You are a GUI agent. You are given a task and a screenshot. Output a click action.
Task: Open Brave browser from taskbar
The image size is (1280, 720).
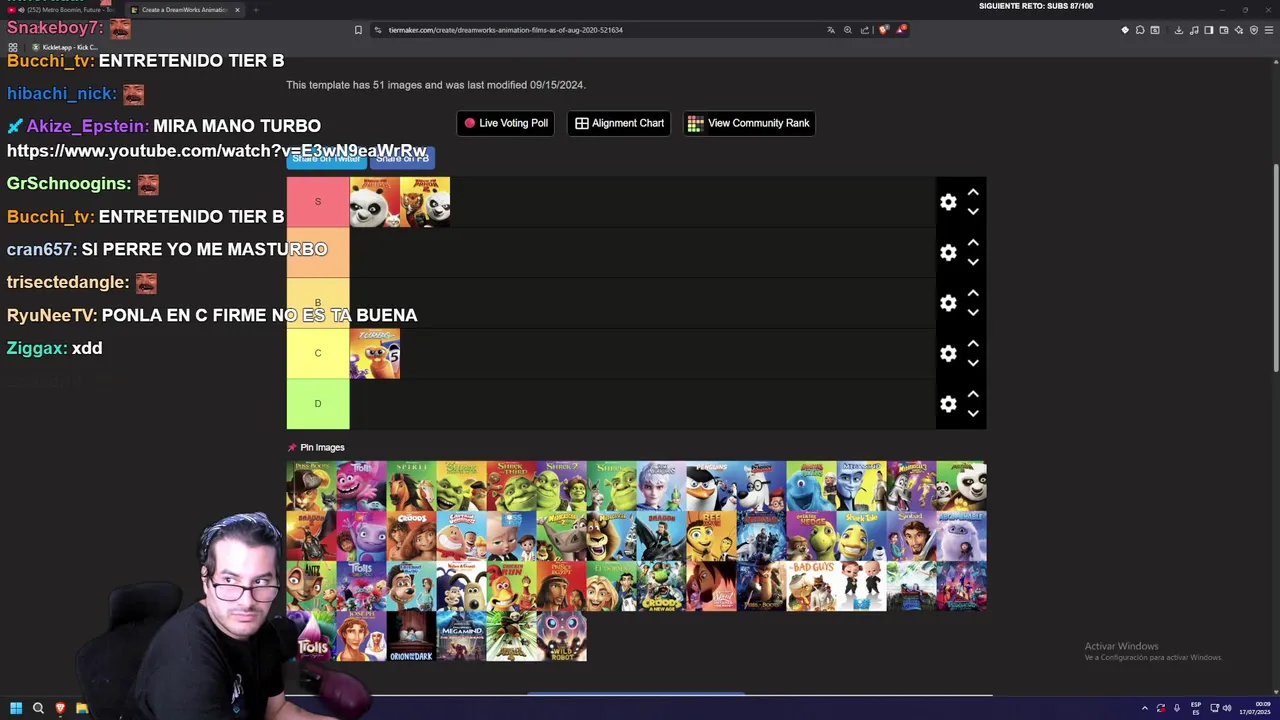pos(60,708)
